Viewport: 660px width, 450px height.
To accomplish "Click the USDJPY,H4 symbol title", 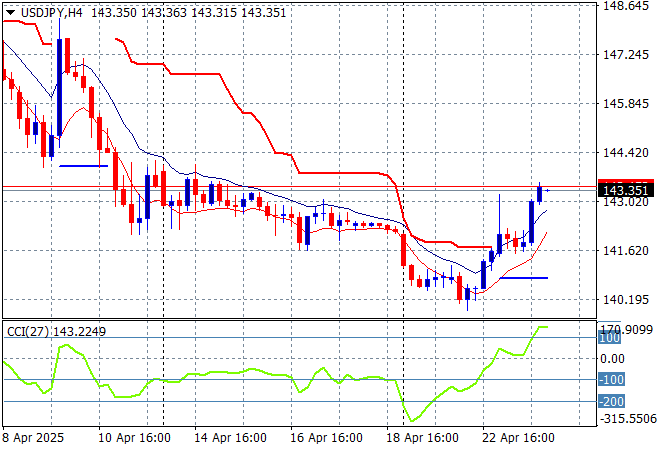I will (x=52, y=13).
